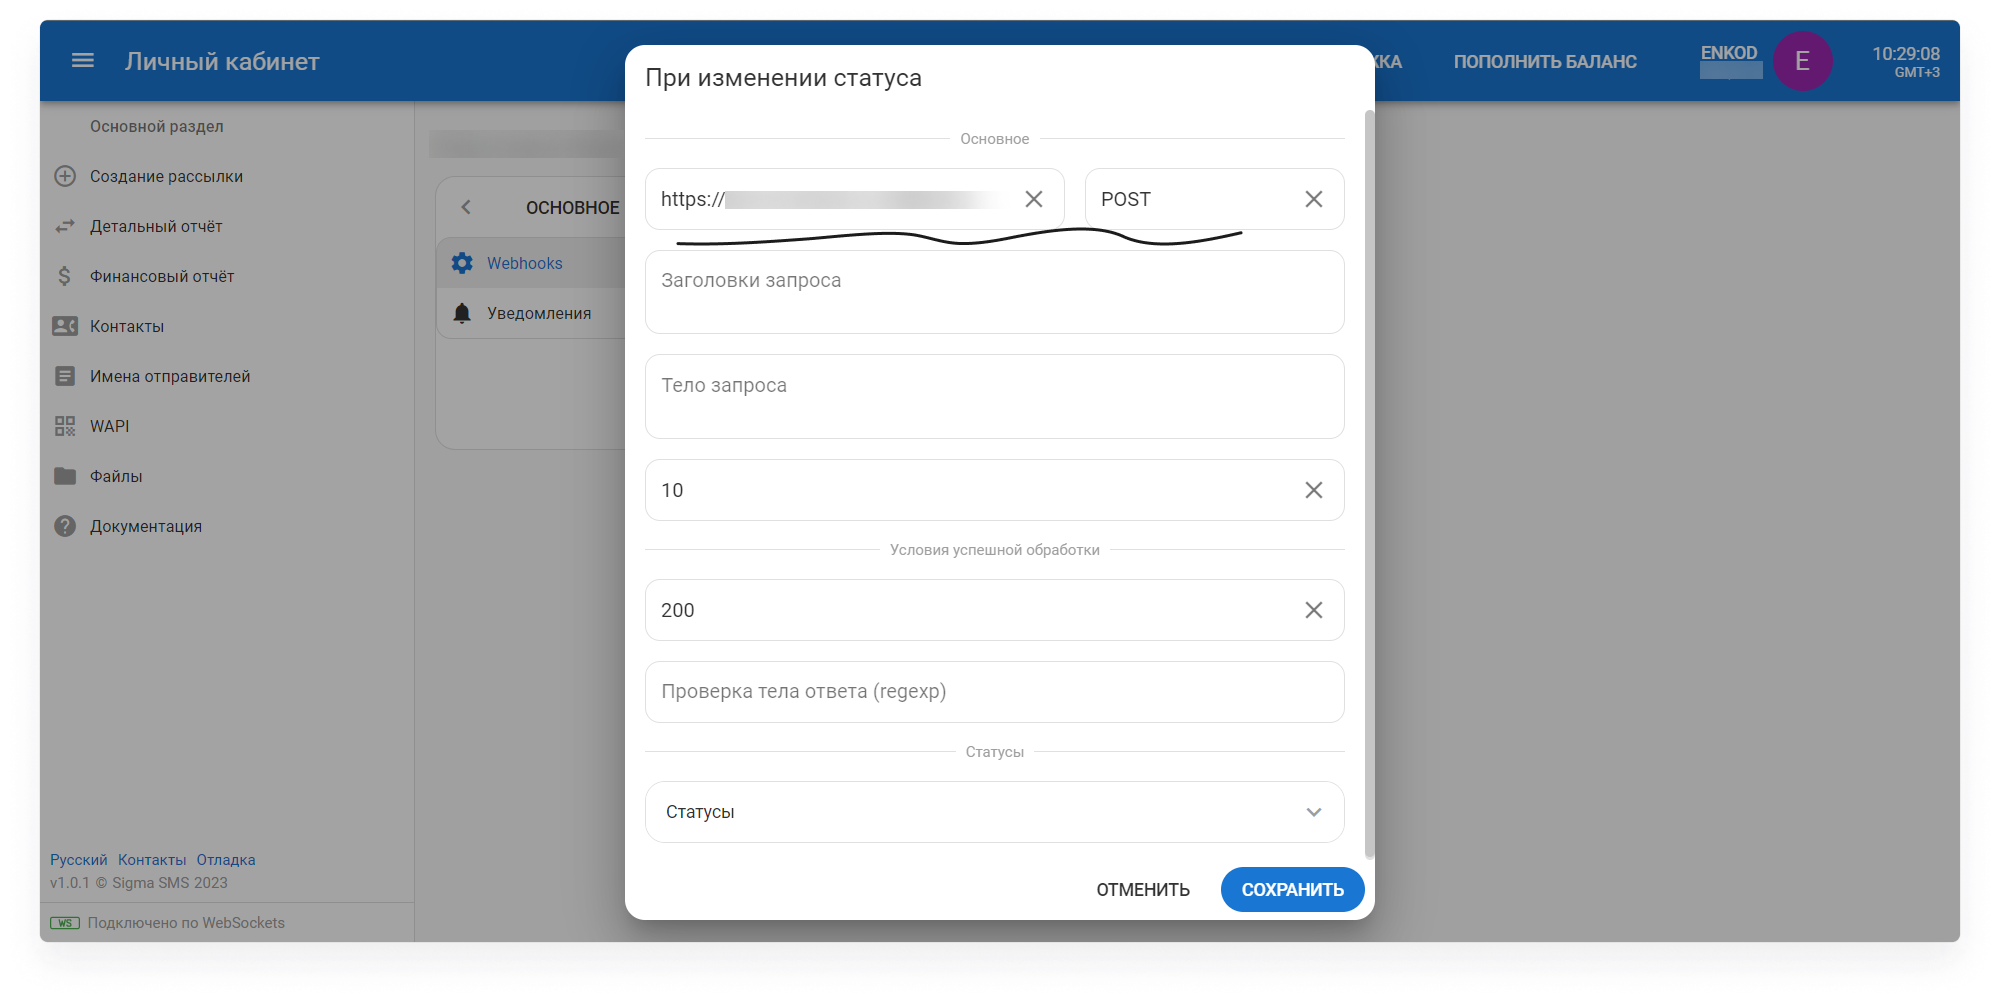Image resolution: width=2000 pixels, height=1002 pixels.
Task: Click the Файлы folder icon
Action: click(65, 476)
